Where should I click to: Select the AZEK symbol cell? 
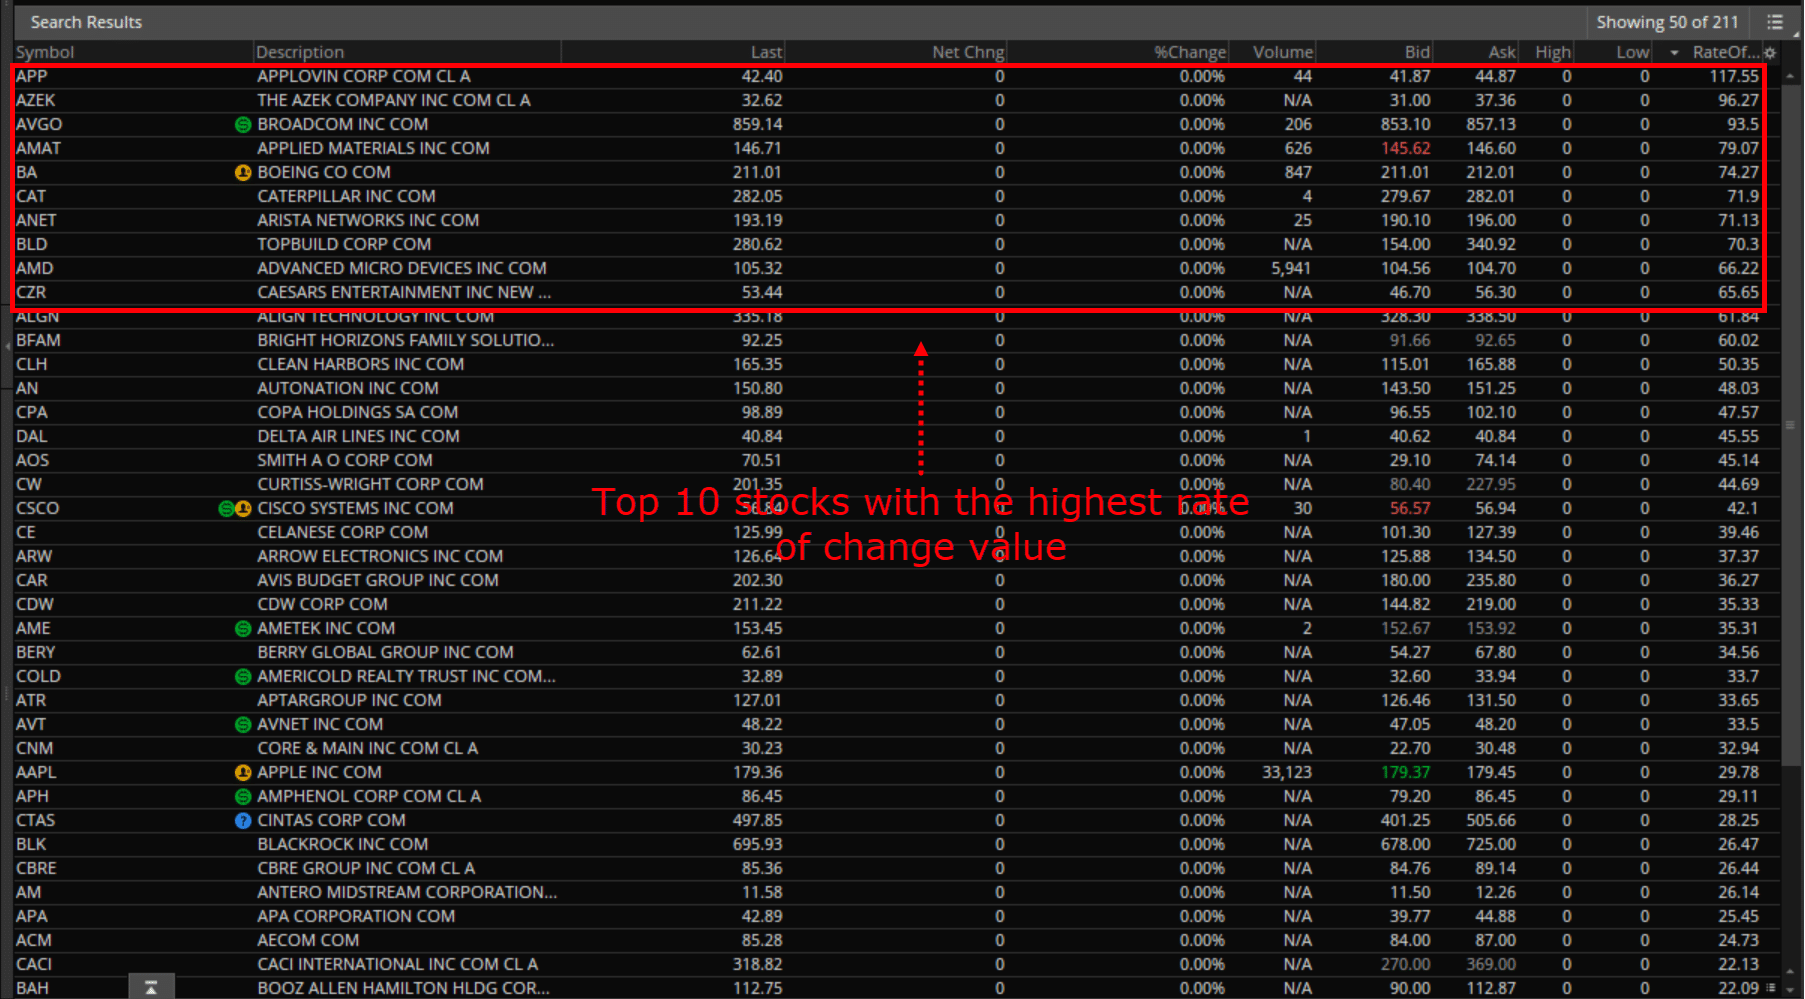(x=36, y=100)
